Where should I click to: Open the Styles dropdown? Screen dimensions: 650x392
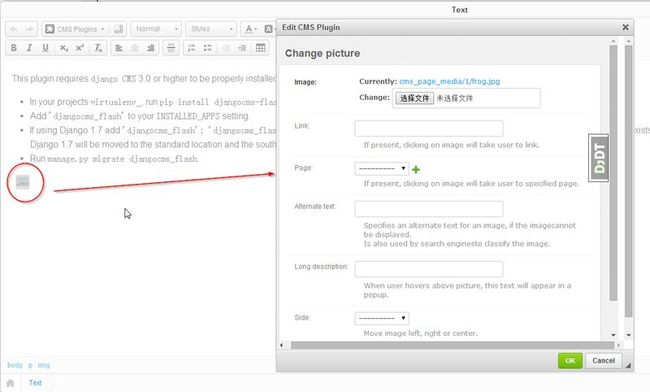click(211, 29)
